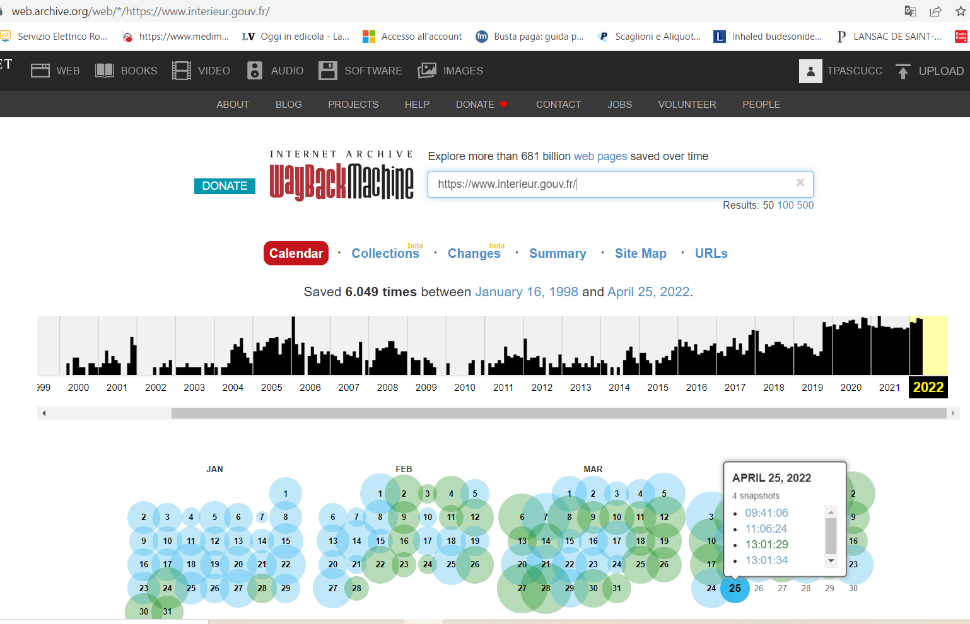Screen dimensions: 970x624
Task: Open the January 16, 1998 first capture link
Action: [526, 292]
